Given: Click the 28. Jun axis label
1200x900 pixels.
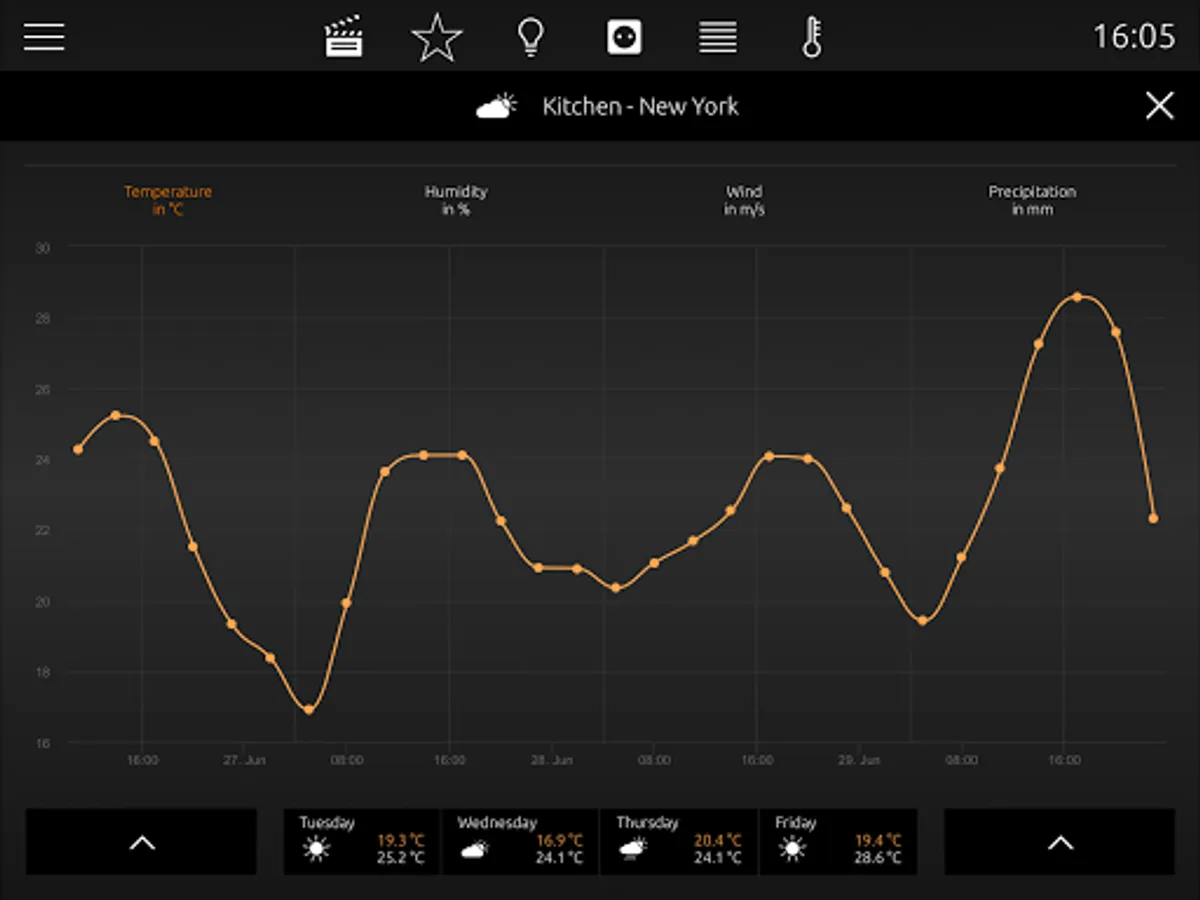Looking at the screenshot, I should [x=551, y=760].
